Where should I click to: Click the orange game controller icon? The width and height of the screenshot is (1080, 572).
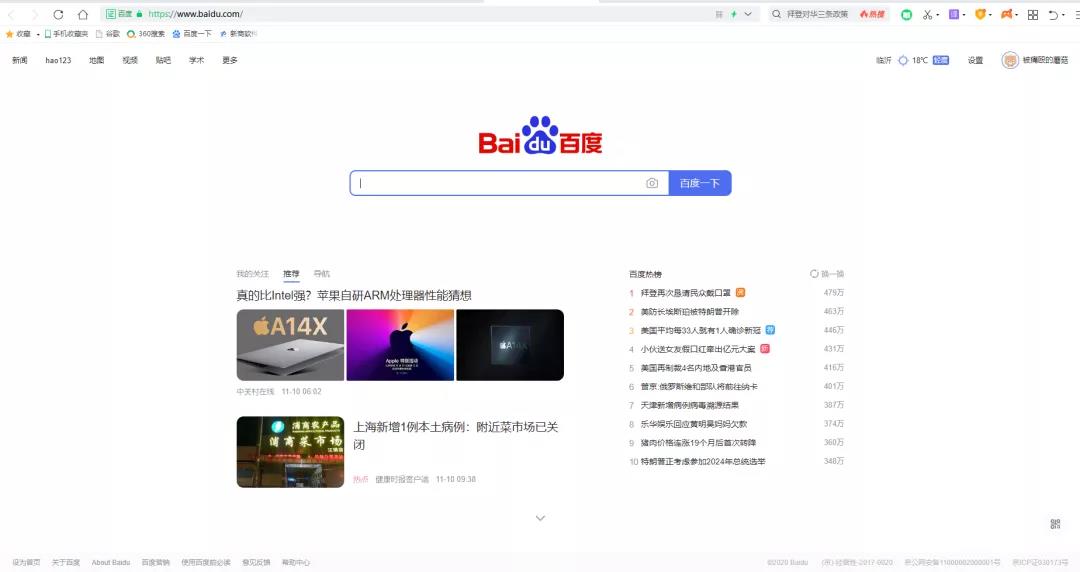(1006, 14)
